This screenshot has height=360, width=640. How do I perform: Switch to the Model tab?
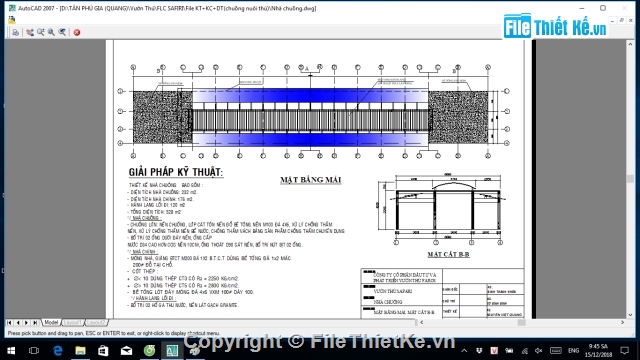click(51, 322)
